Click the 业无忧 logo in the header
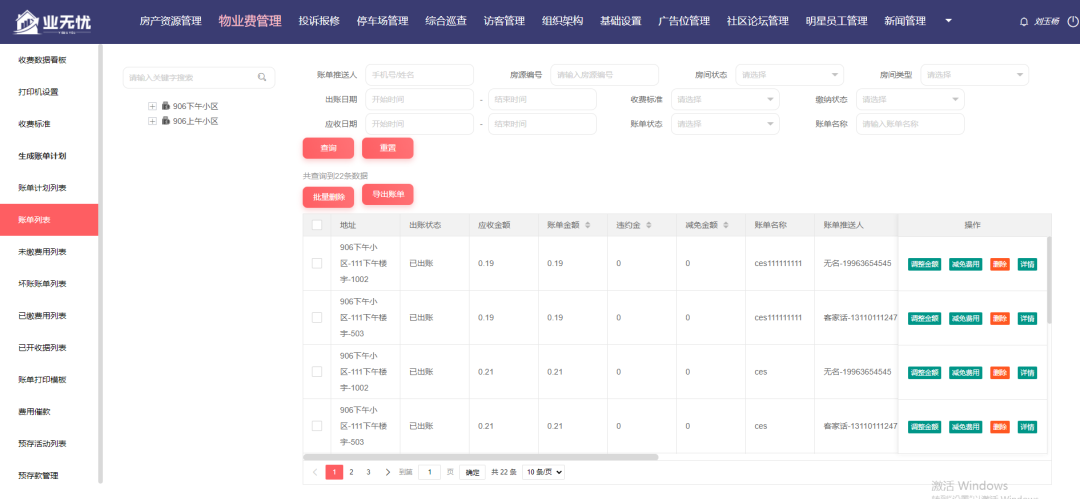This screenshot has height=499, width=1080. pos(52,22)
